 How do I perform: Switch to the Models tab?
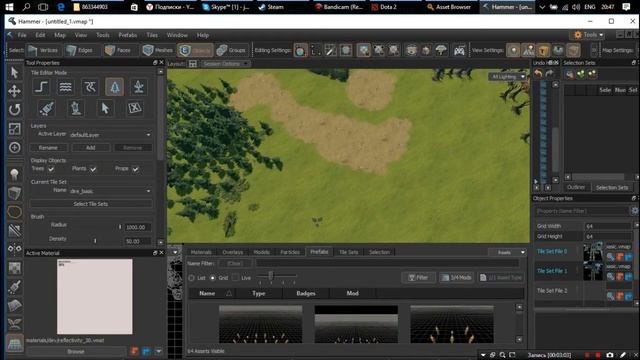click(x=262, y=252)
